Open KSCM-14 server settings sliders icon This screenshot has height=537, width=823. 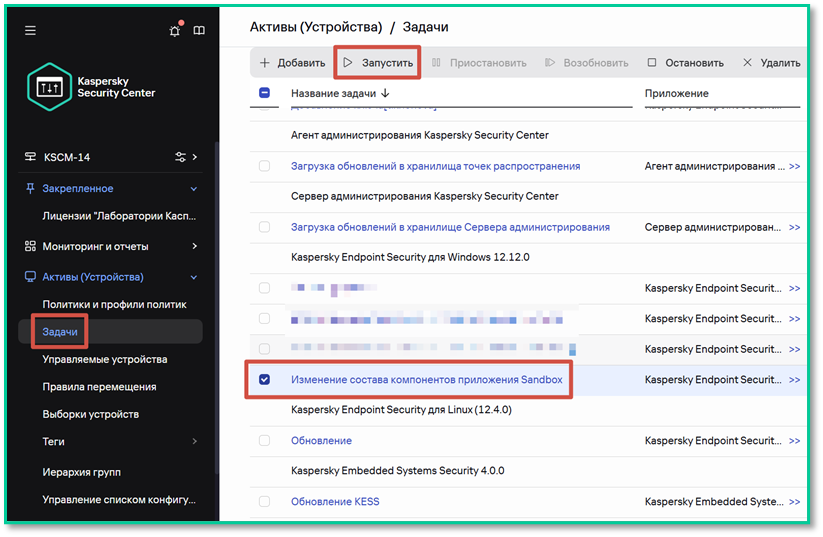(x=180, y=157)
